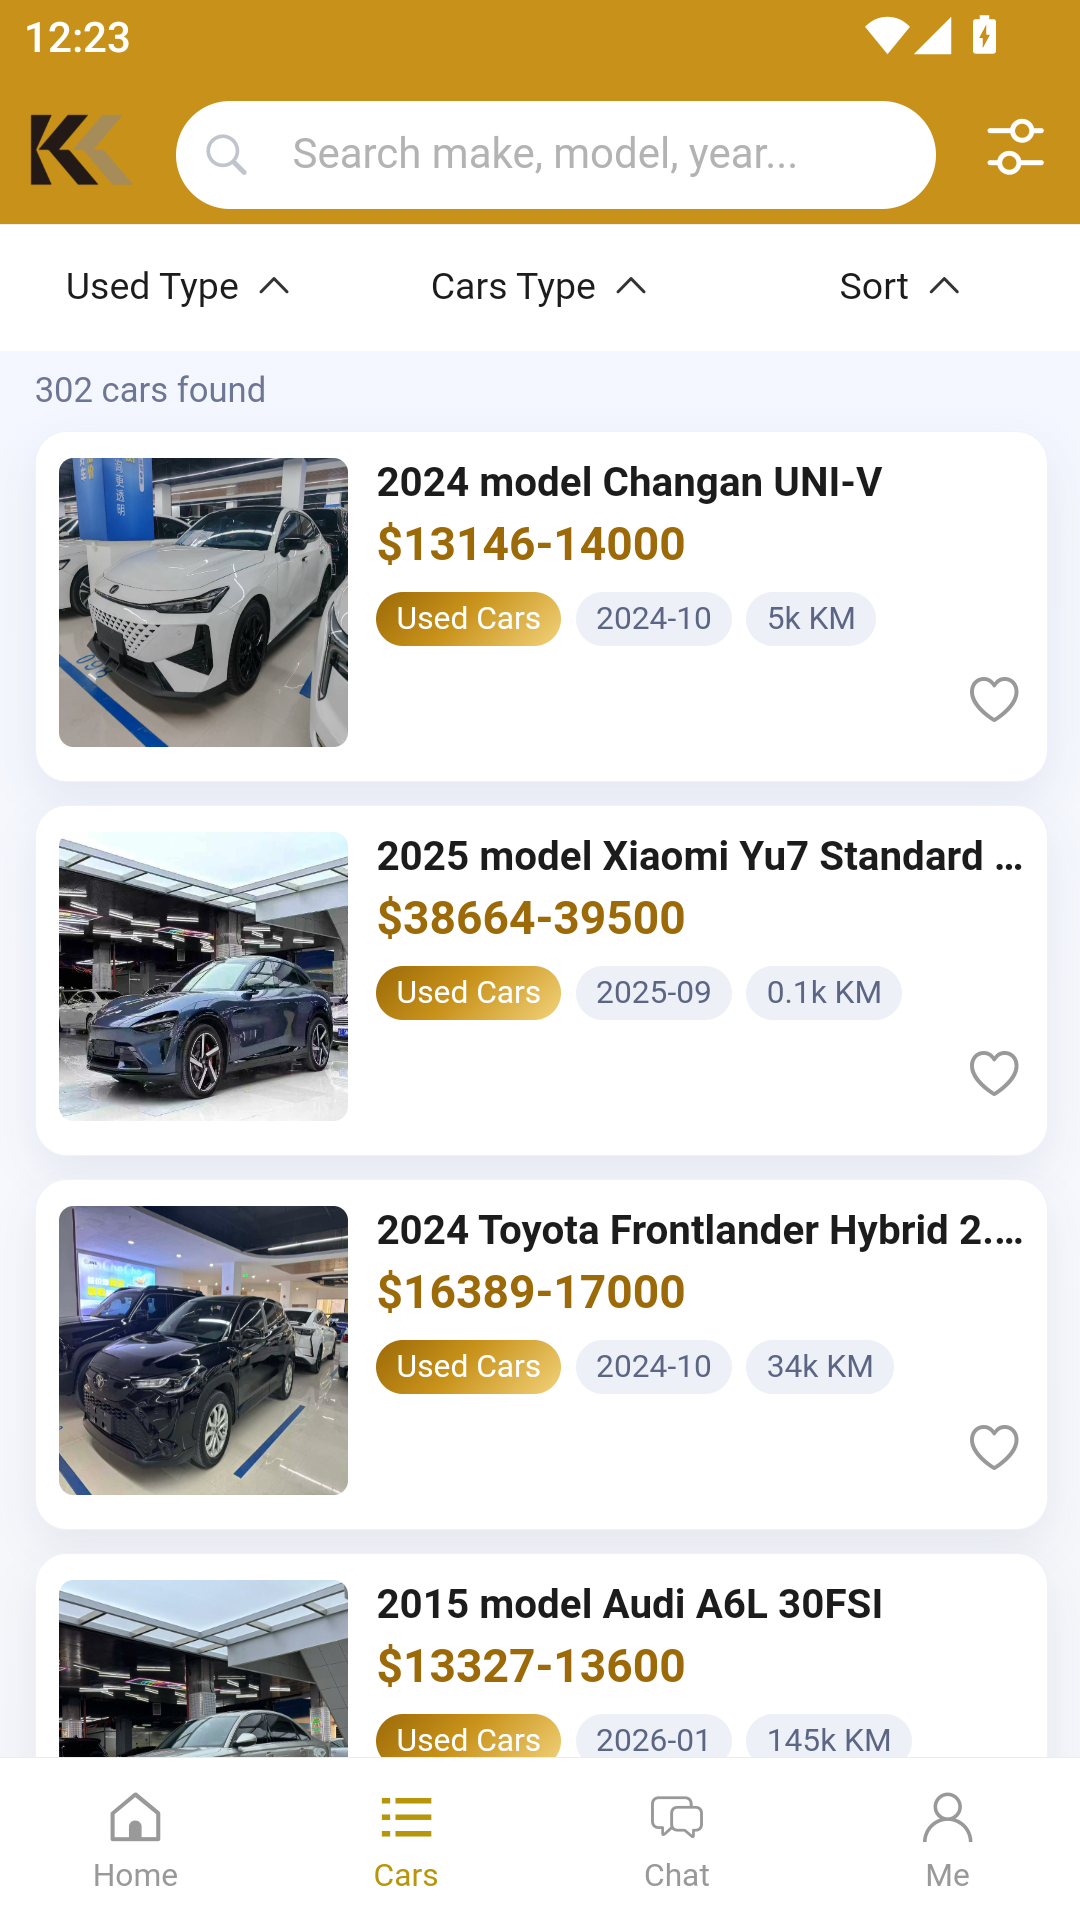Open the 2015 model Audi A6L listing

tap(629, 1604)
